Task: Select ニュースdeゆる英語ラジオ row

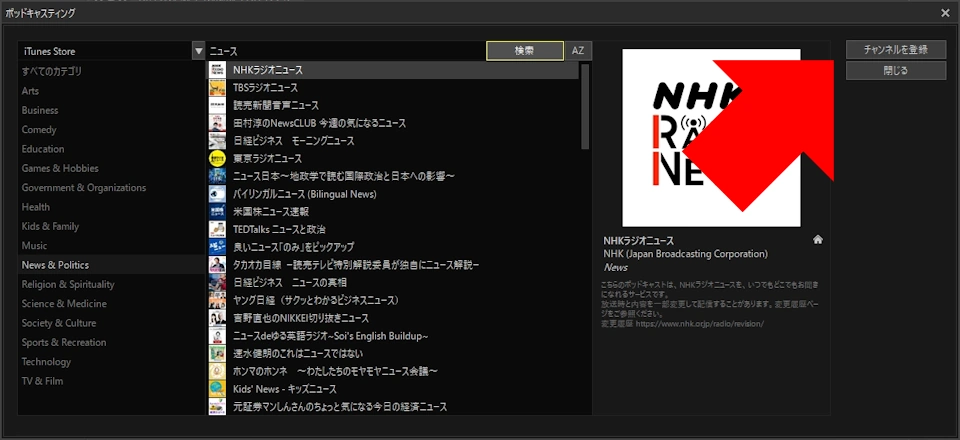Action: [394, 336]
